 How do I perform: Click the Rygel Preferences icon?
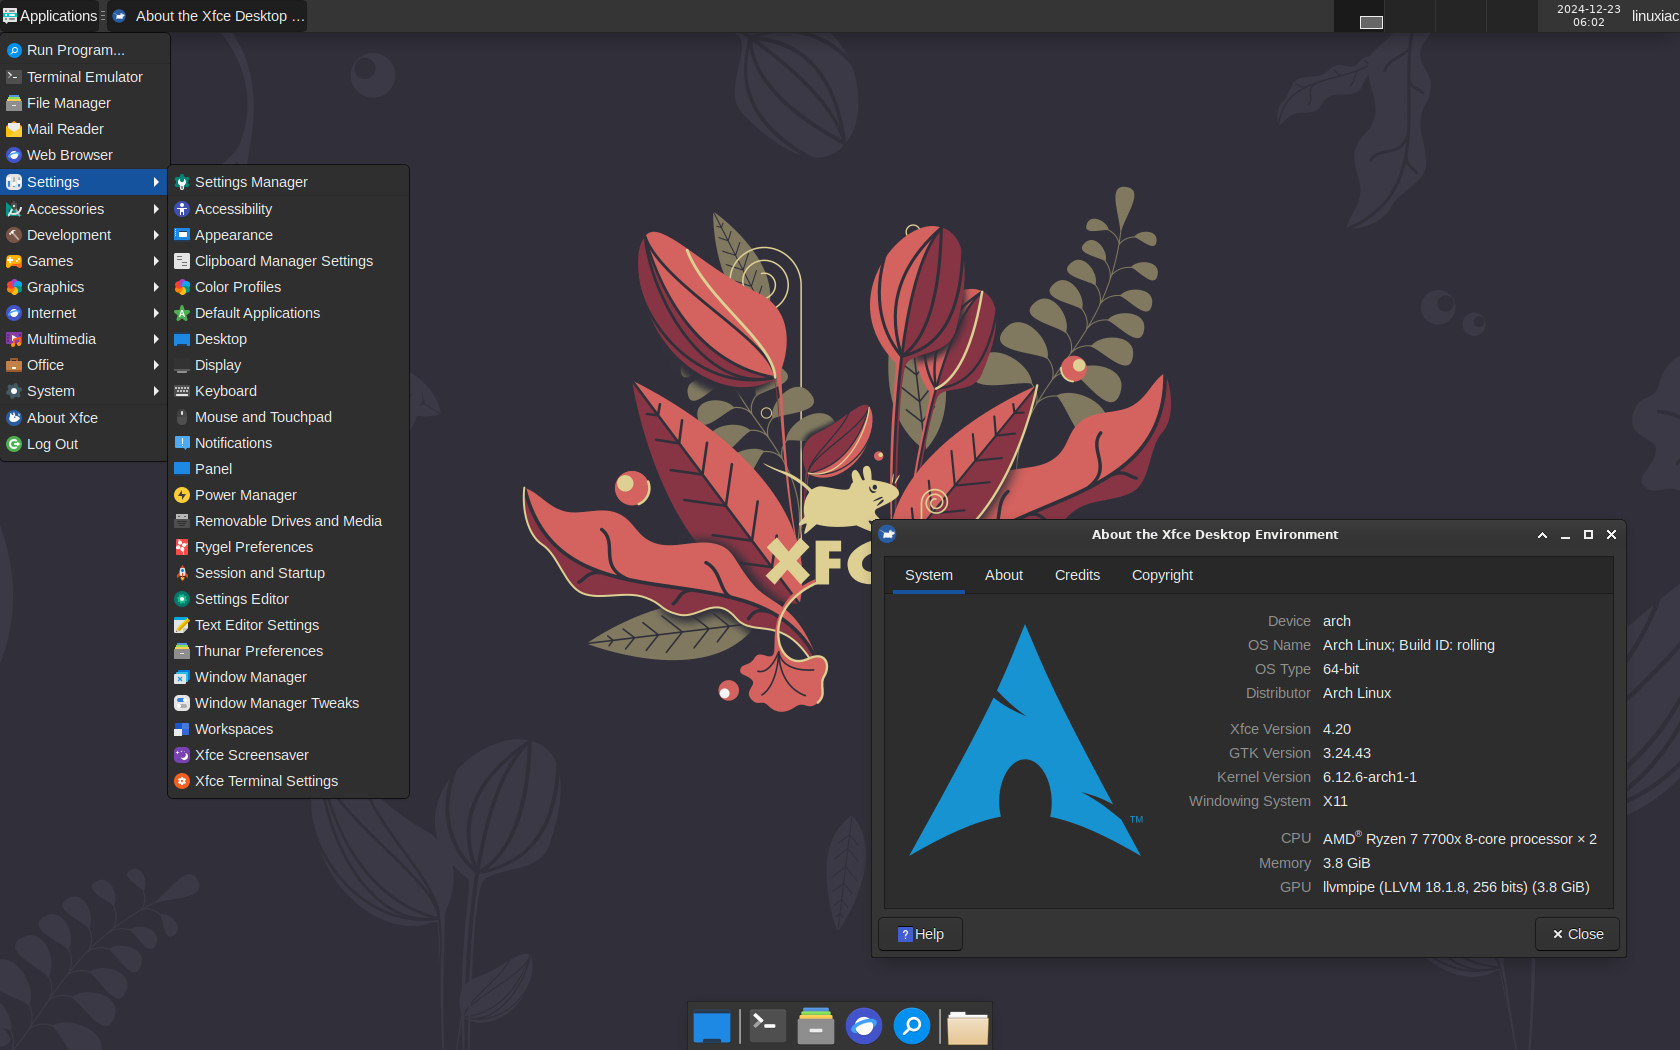tap(182, 547)
